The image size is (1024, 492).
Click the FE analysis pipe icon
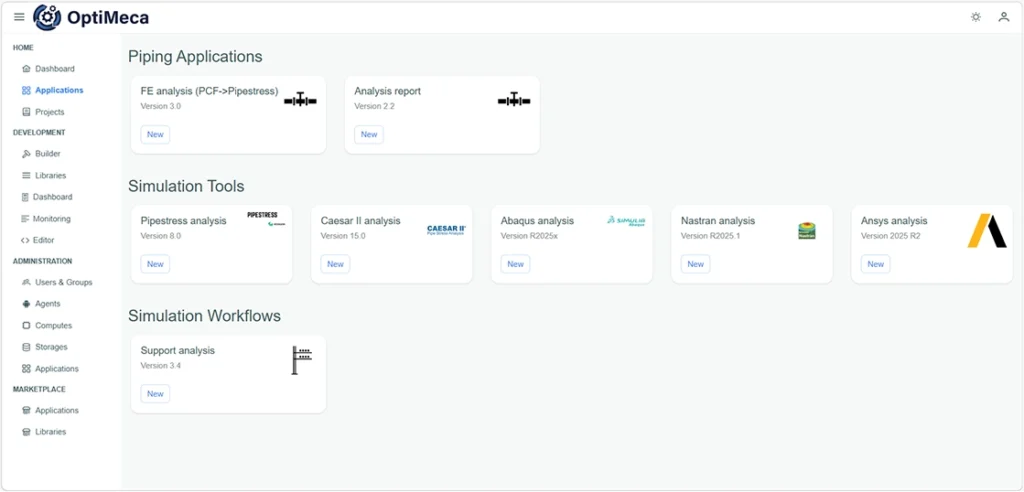pyautogui.click(x=300, y=100)
